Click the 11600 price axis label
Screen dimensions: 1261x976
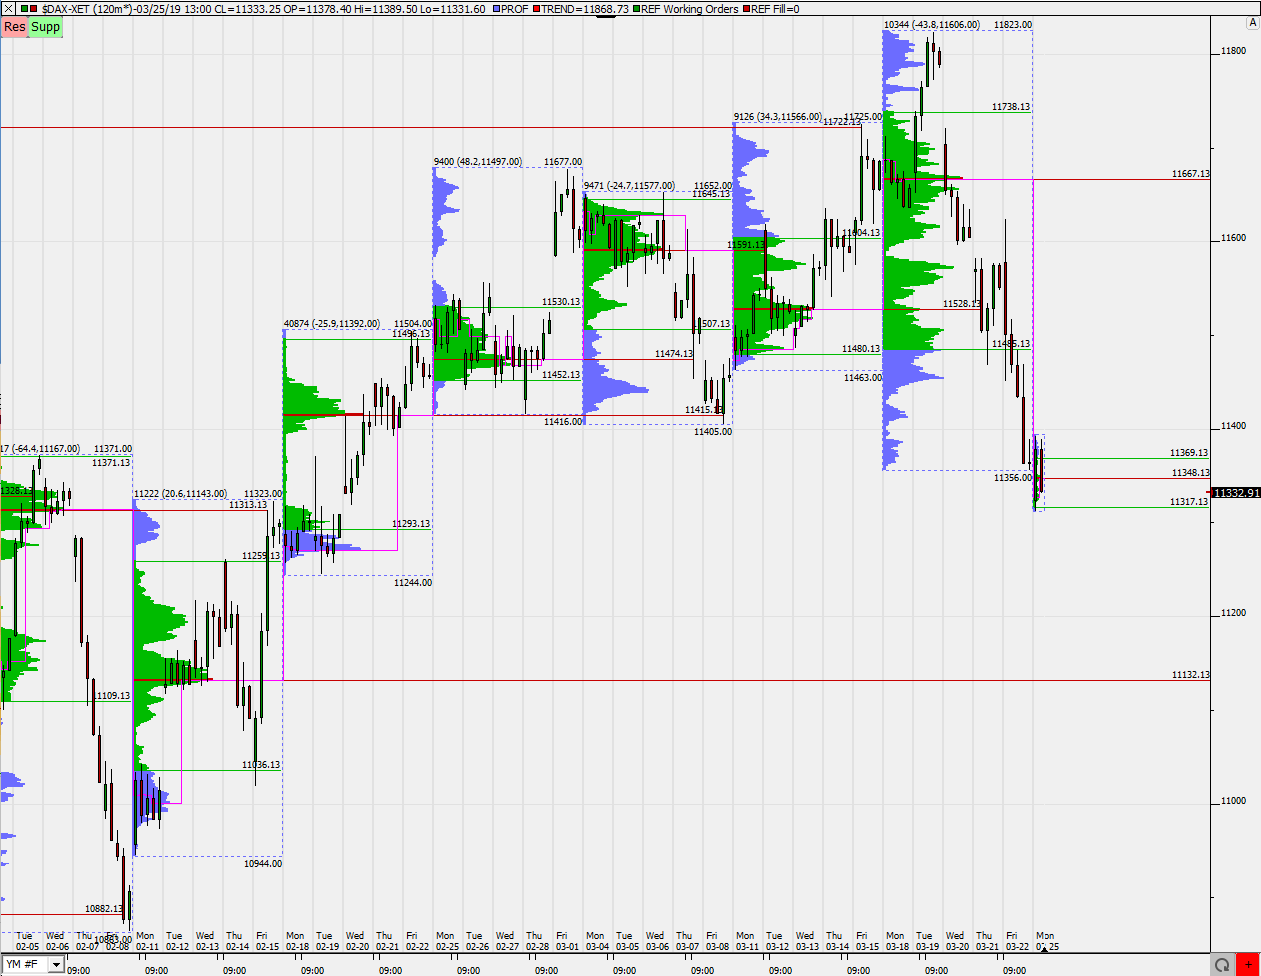tap(1233, 238)
